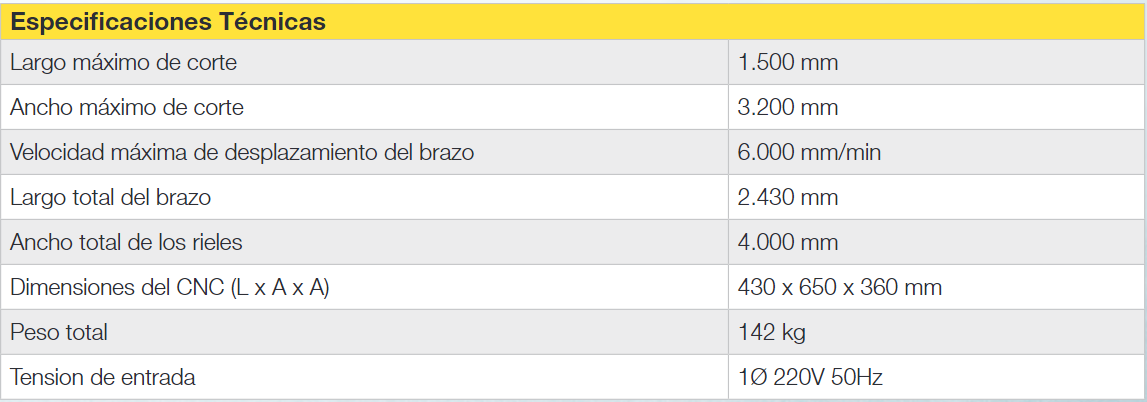
Task: Select the 'Peso total' row label
Action: click(x=58, y=332)
